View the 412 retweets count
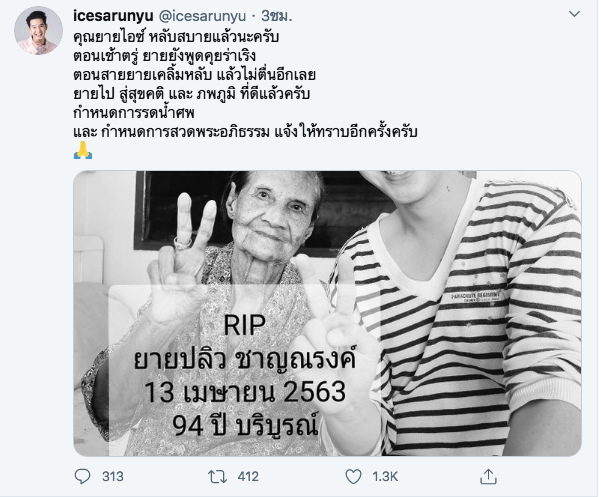The image size is (601, 497). tap(248, 477)
